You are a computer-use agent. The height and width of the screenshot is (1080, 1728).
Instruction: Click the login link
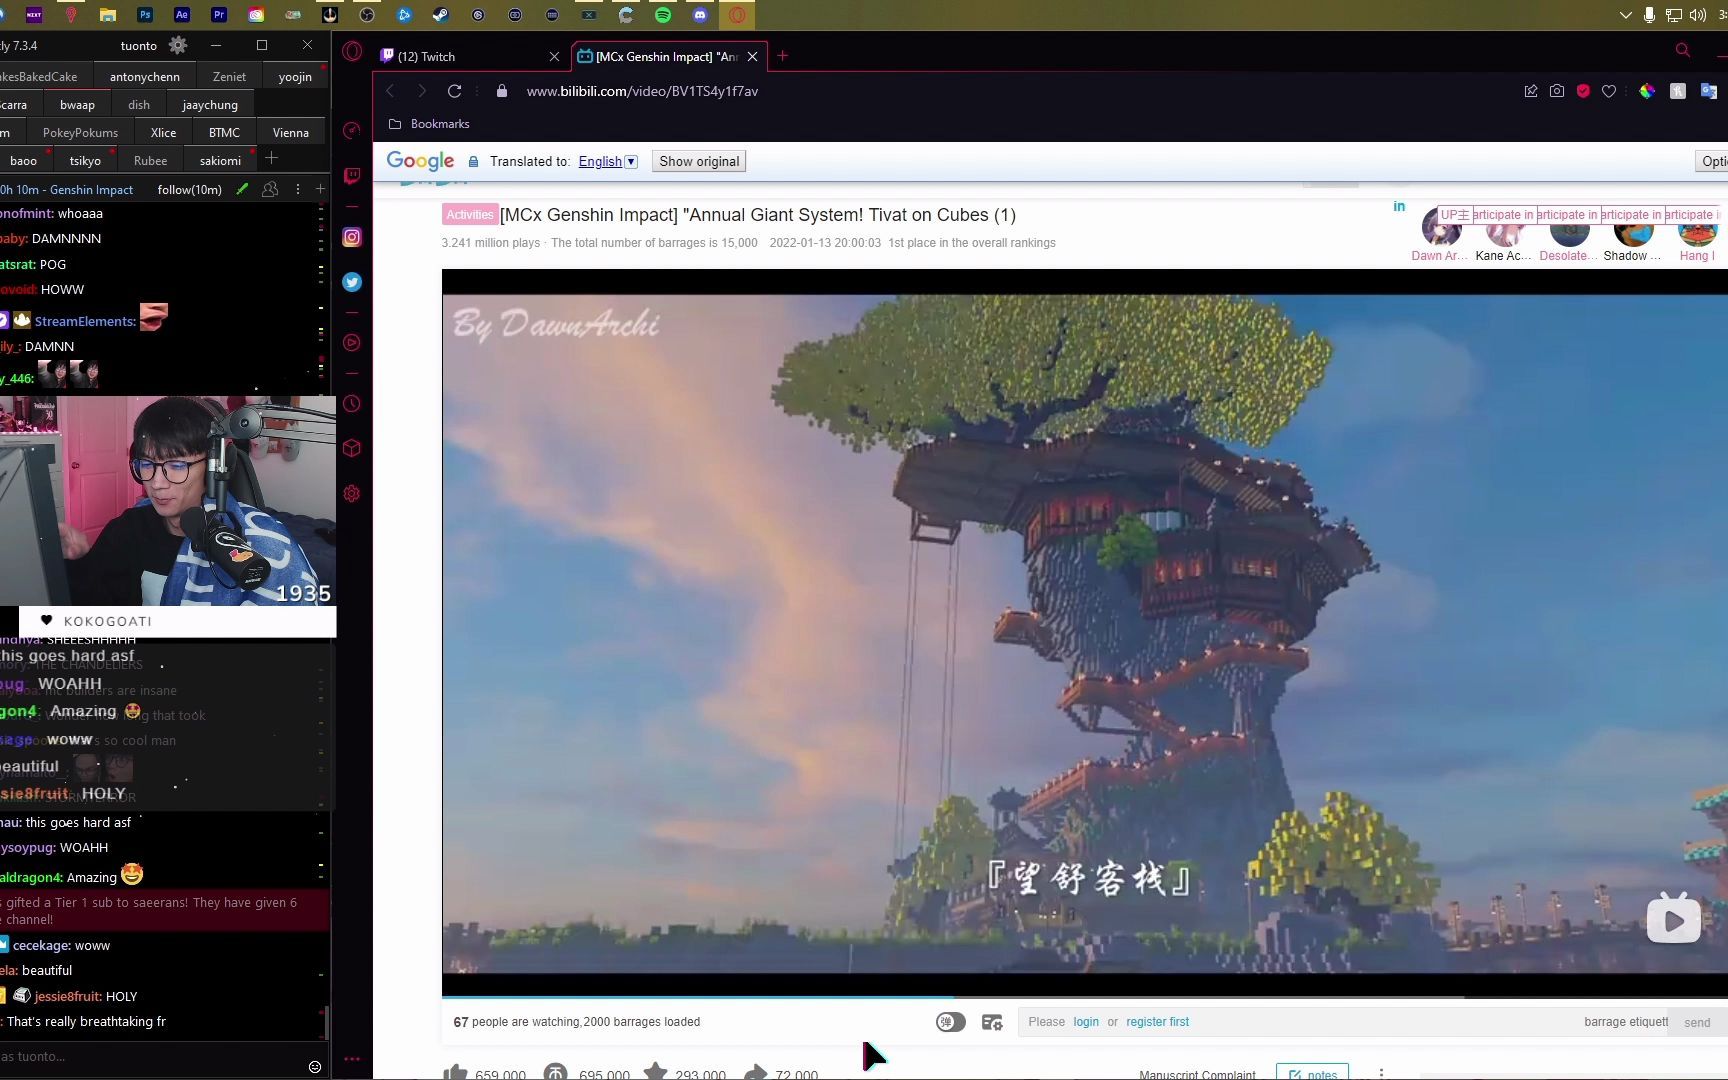point(1086,1022)
